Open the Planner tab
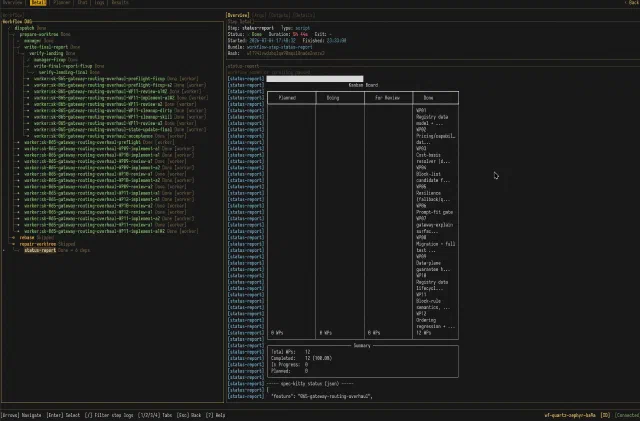The image size is (640, 421). point(62,2)
